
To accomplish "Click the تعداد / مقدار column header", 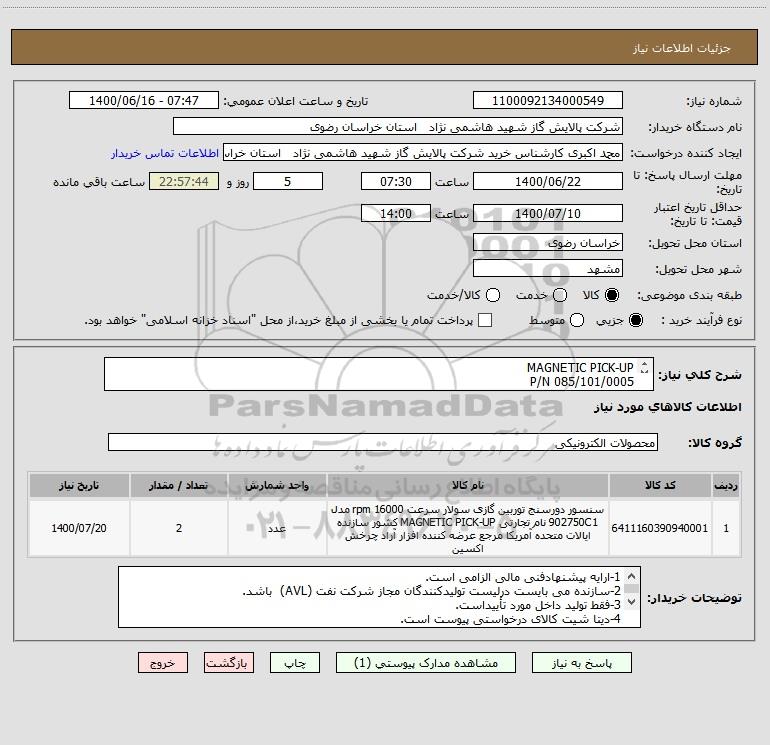I will 179,486.
